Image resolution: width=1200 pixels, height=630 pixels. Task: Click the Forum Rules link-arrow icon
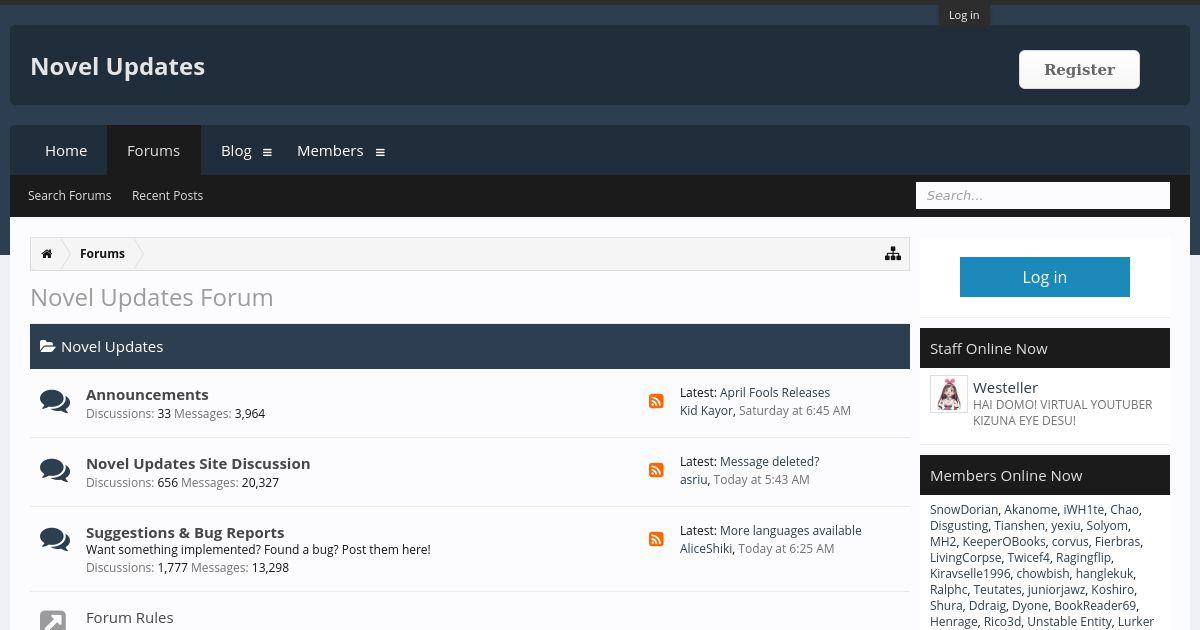53,621
